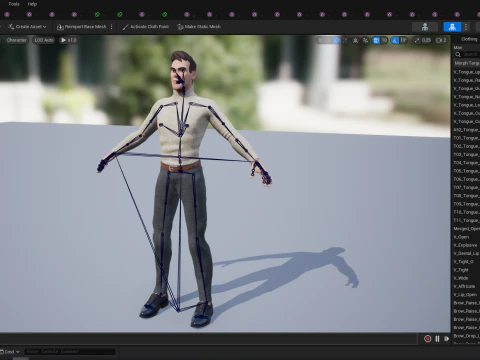This screenshot has width=480, height=360.
Task: Open the Character viewport menu
Action: click(16, 40)
